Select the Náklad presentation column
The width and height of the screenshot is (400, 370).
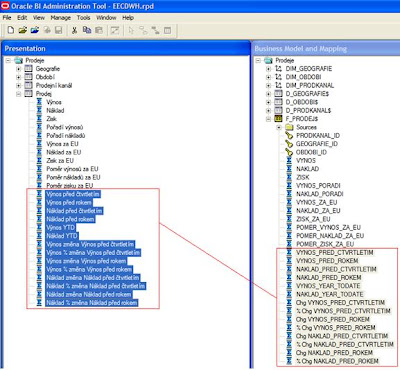click(x=55, y=110)
